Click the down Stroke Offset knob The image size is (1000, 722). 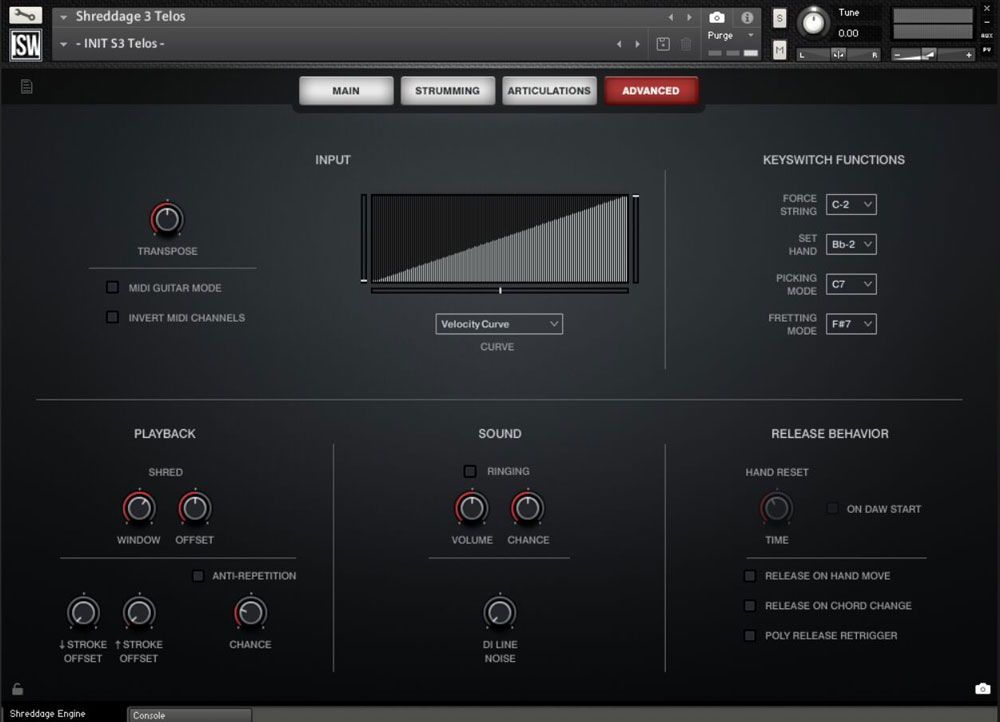tap(83, 612)
